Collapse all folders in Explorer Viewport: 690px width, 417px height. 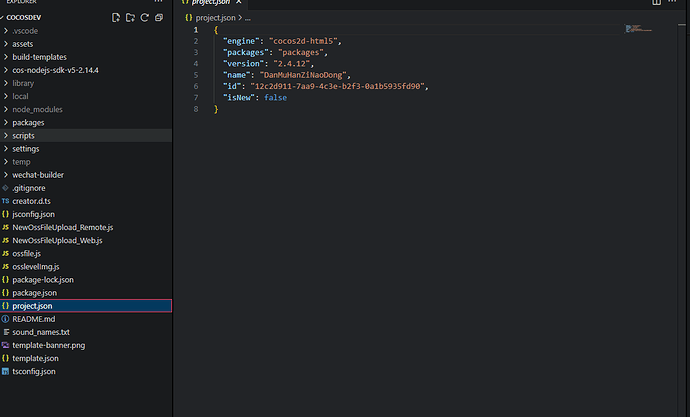159,18
